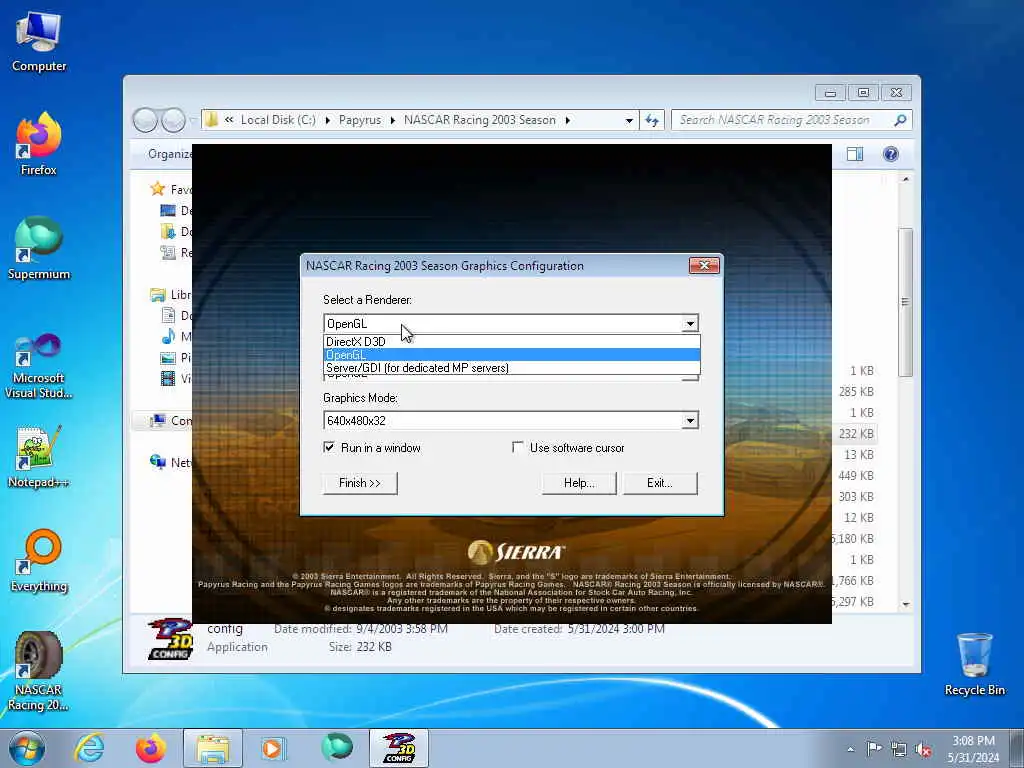Click the Help... button
1024x768 pixels.
coord(579,483)
